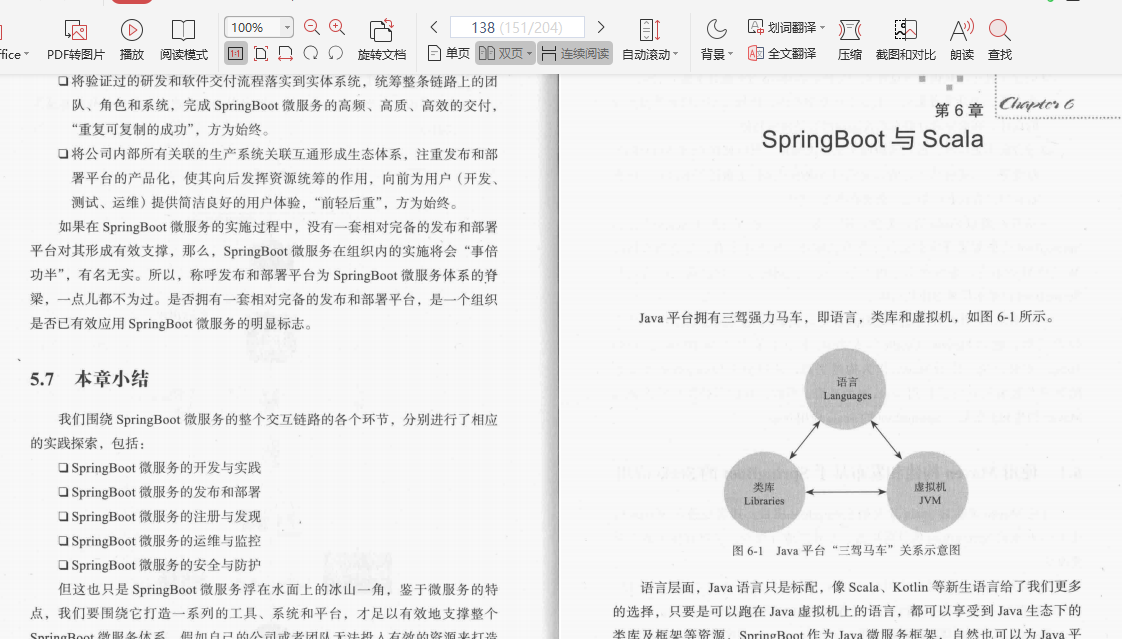Set actual size with the 1:1 icon

pos(235,54)
